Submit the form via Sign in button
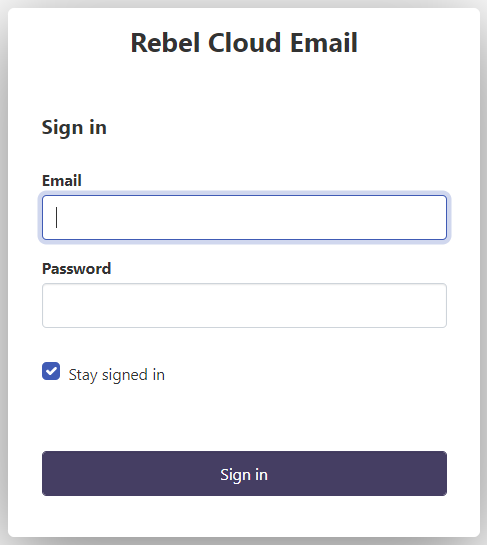This screenshot has height=545, width=487. tap(244, 473)
